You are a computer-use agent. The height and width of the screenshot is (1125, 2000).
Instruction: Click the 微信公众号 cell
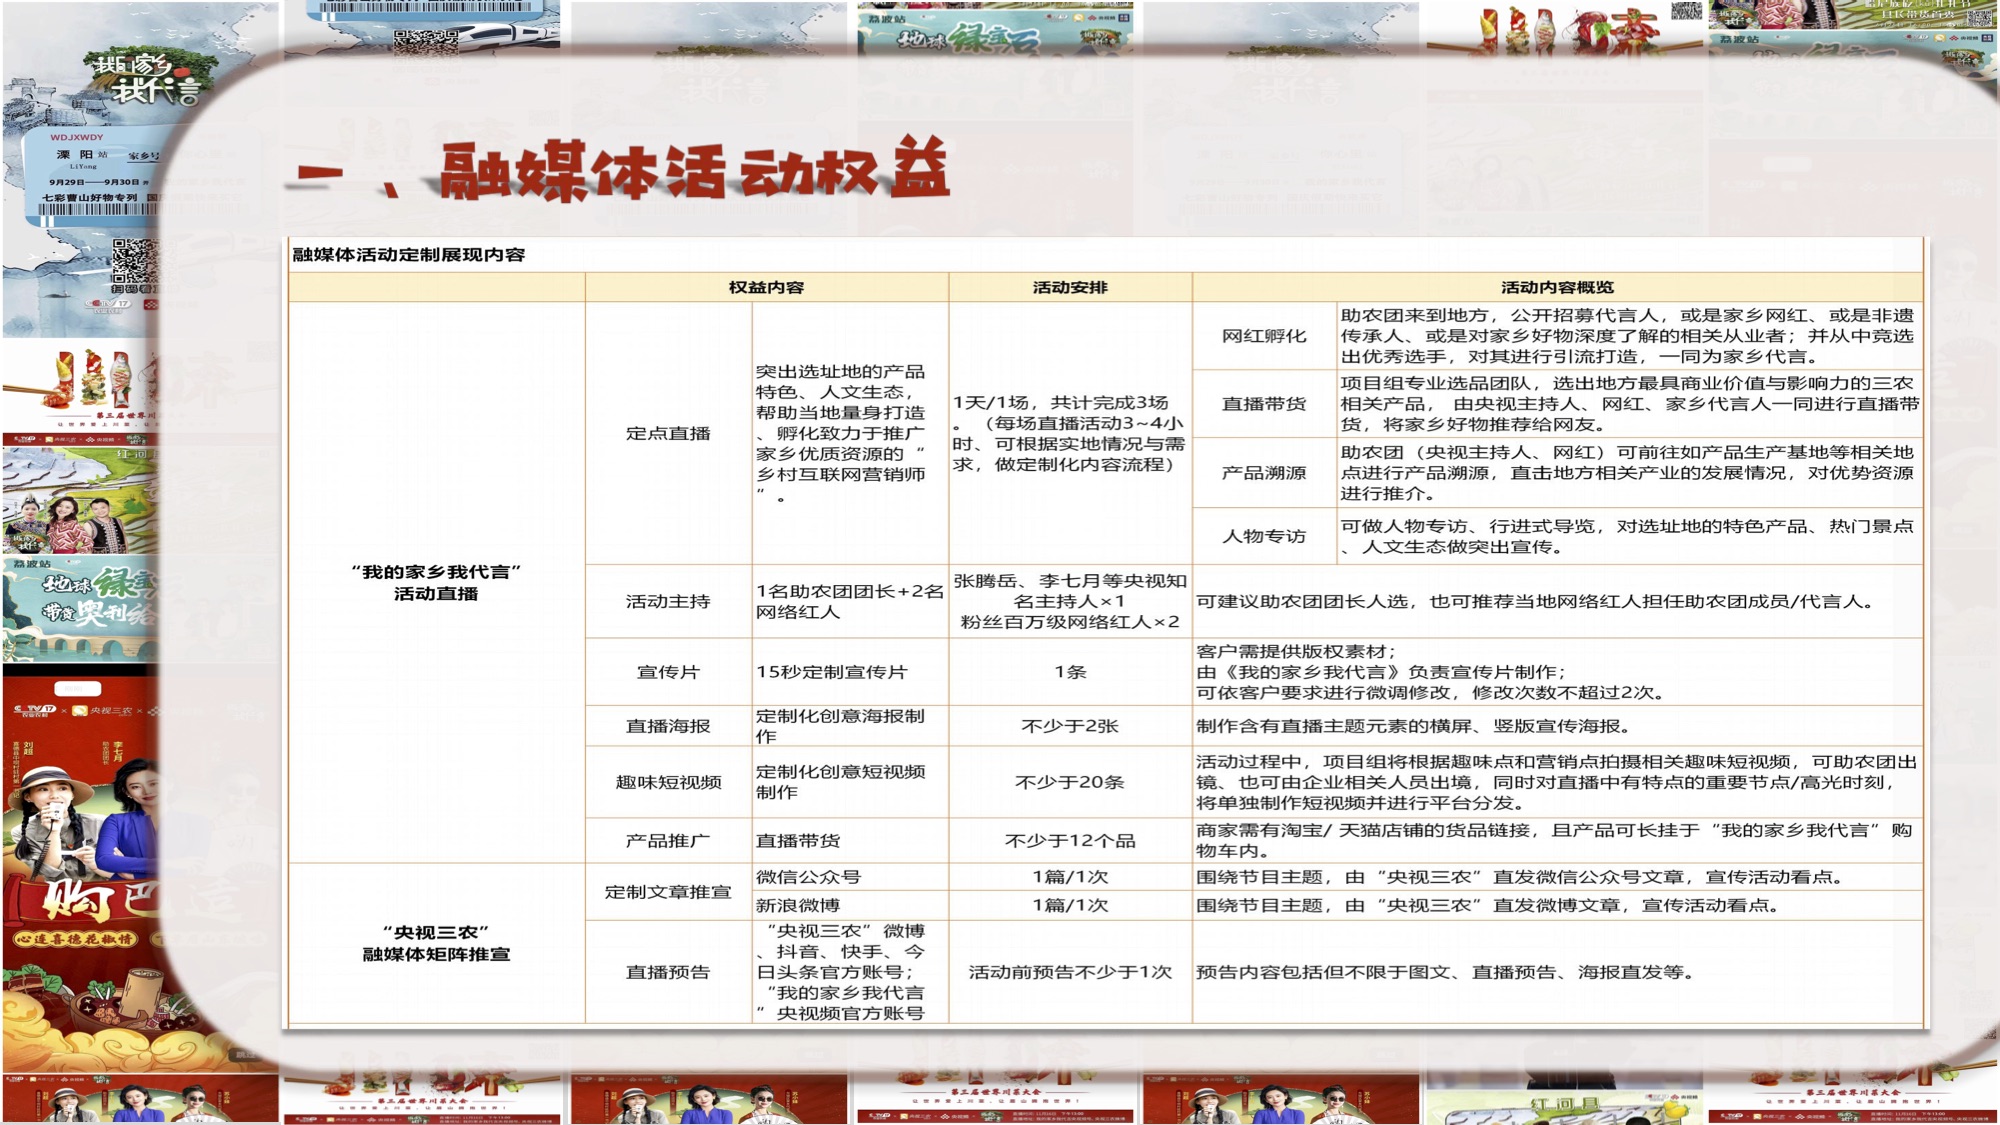tap(808, 877)
